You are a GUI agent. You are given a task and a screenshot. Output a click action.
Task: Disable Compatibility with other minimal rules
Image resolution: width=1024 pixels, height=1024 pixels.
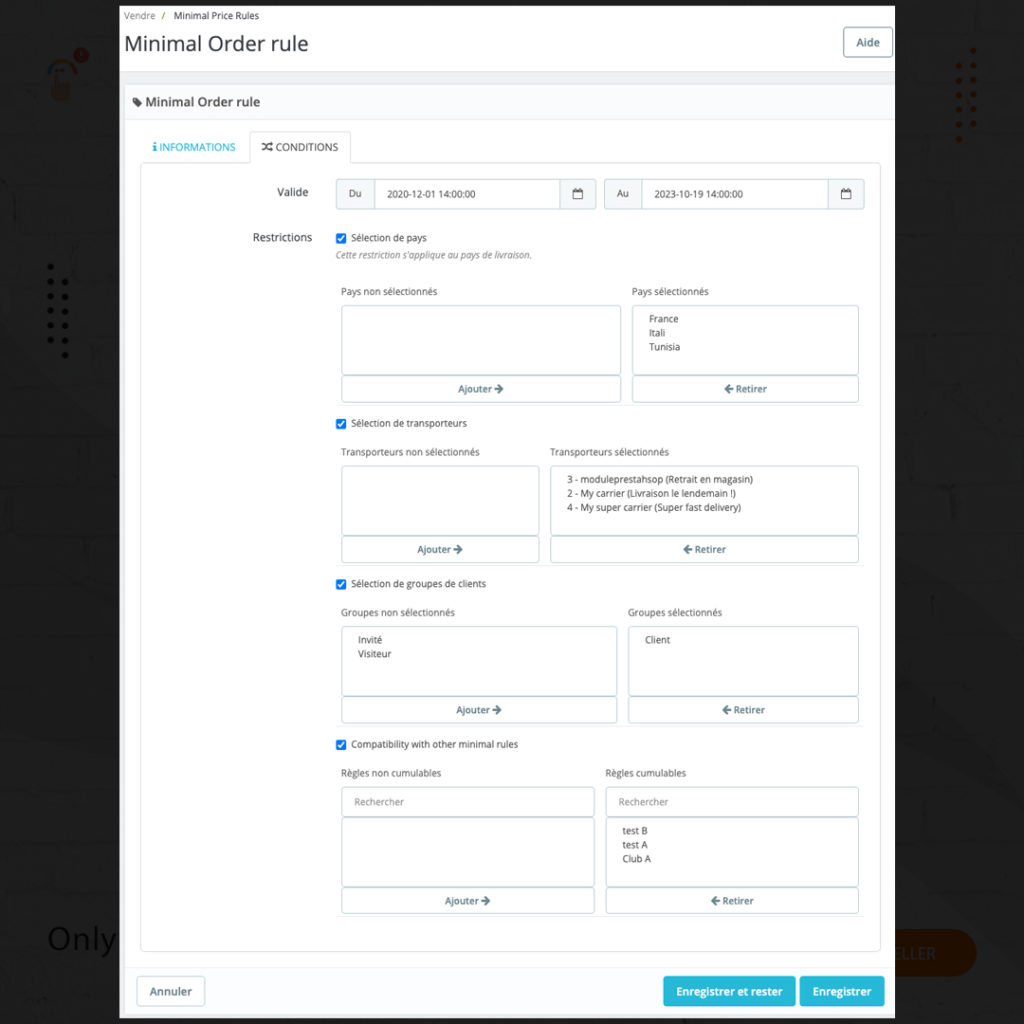[x=341, y=744]
